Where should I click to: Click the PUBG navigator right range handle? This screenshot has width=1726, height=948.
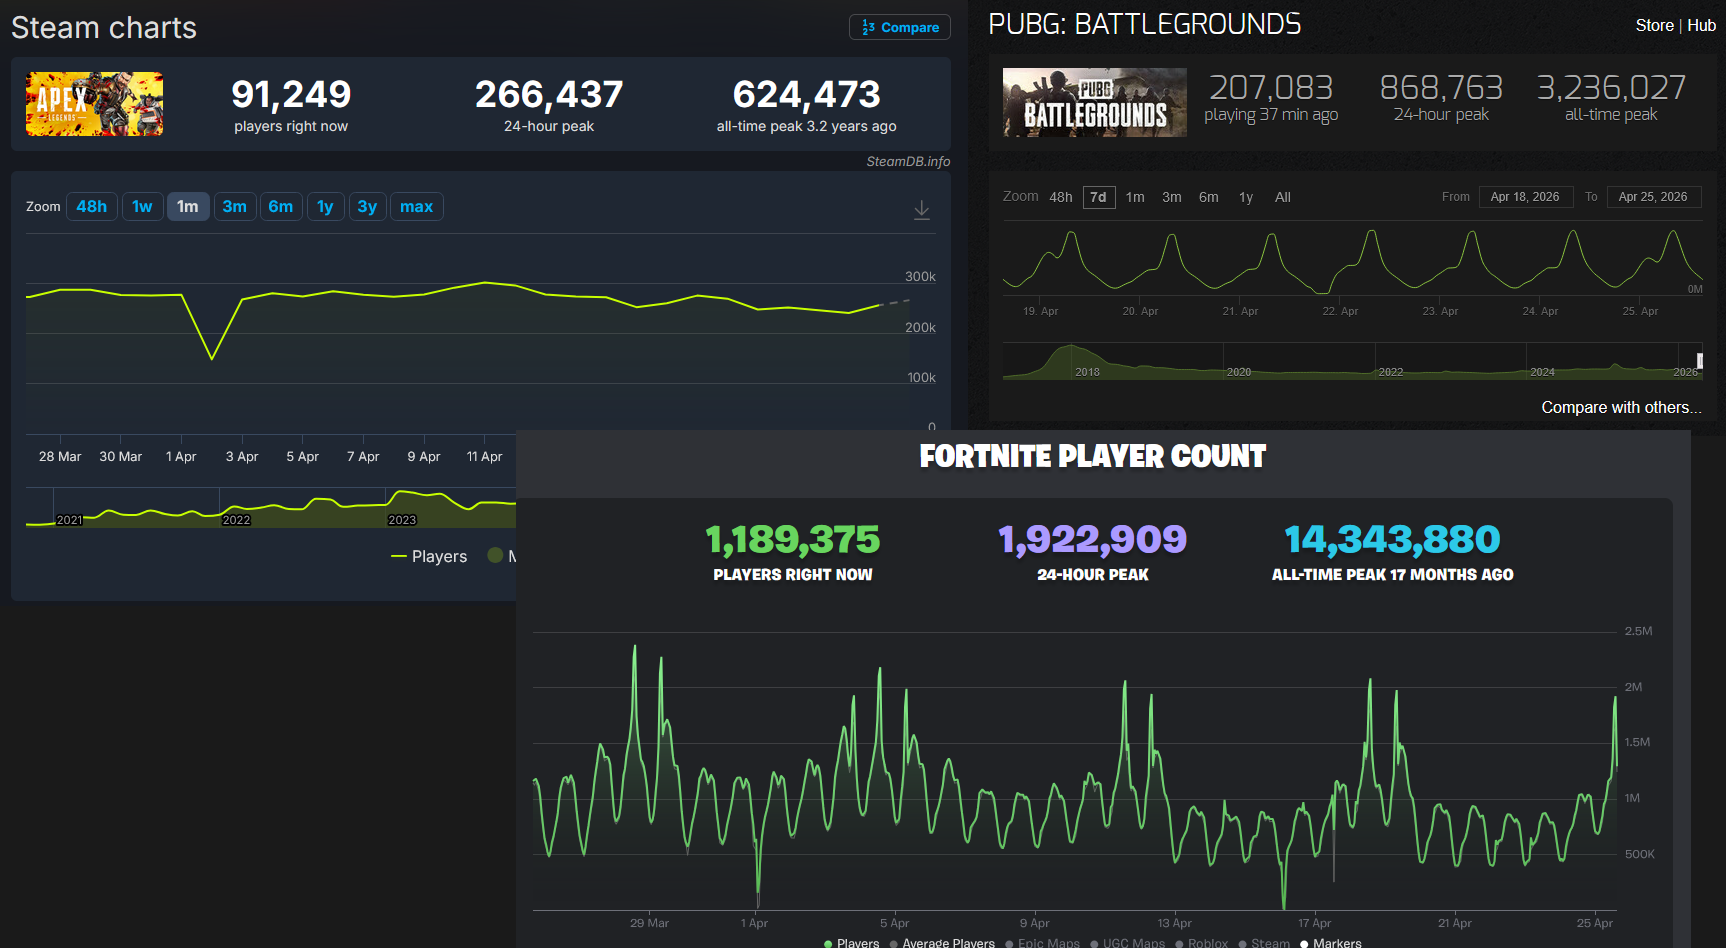[x=1699, y=361]
